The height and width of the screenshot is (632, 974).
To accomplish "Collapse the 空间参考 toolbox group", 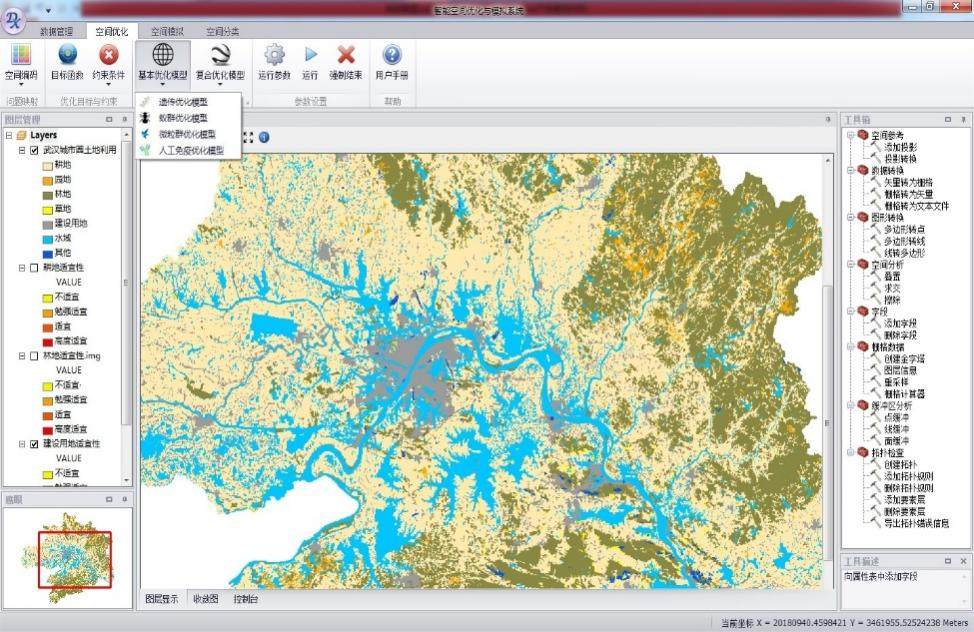I will tap(849, 135).
